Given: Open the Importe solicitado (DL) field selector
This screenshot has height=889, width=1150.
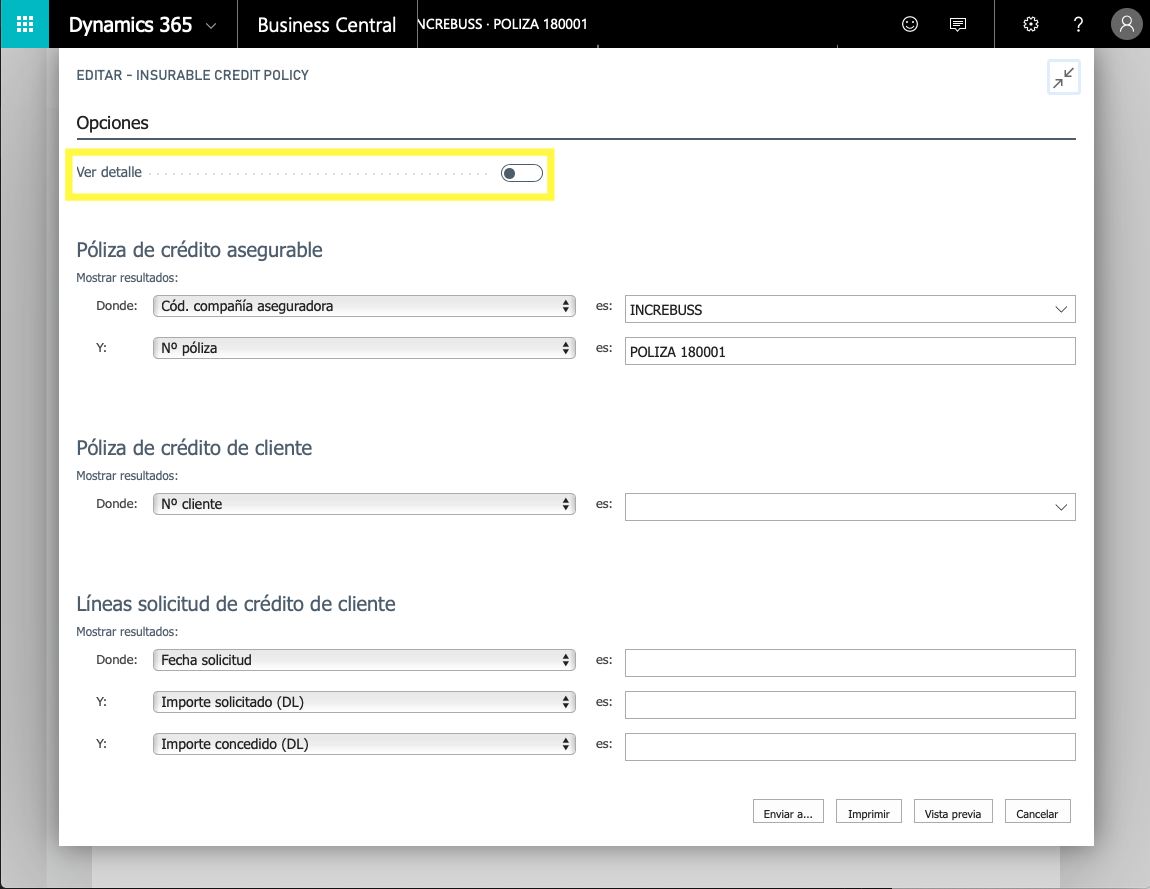Looking at the screenshot, I should coord(364,702).
